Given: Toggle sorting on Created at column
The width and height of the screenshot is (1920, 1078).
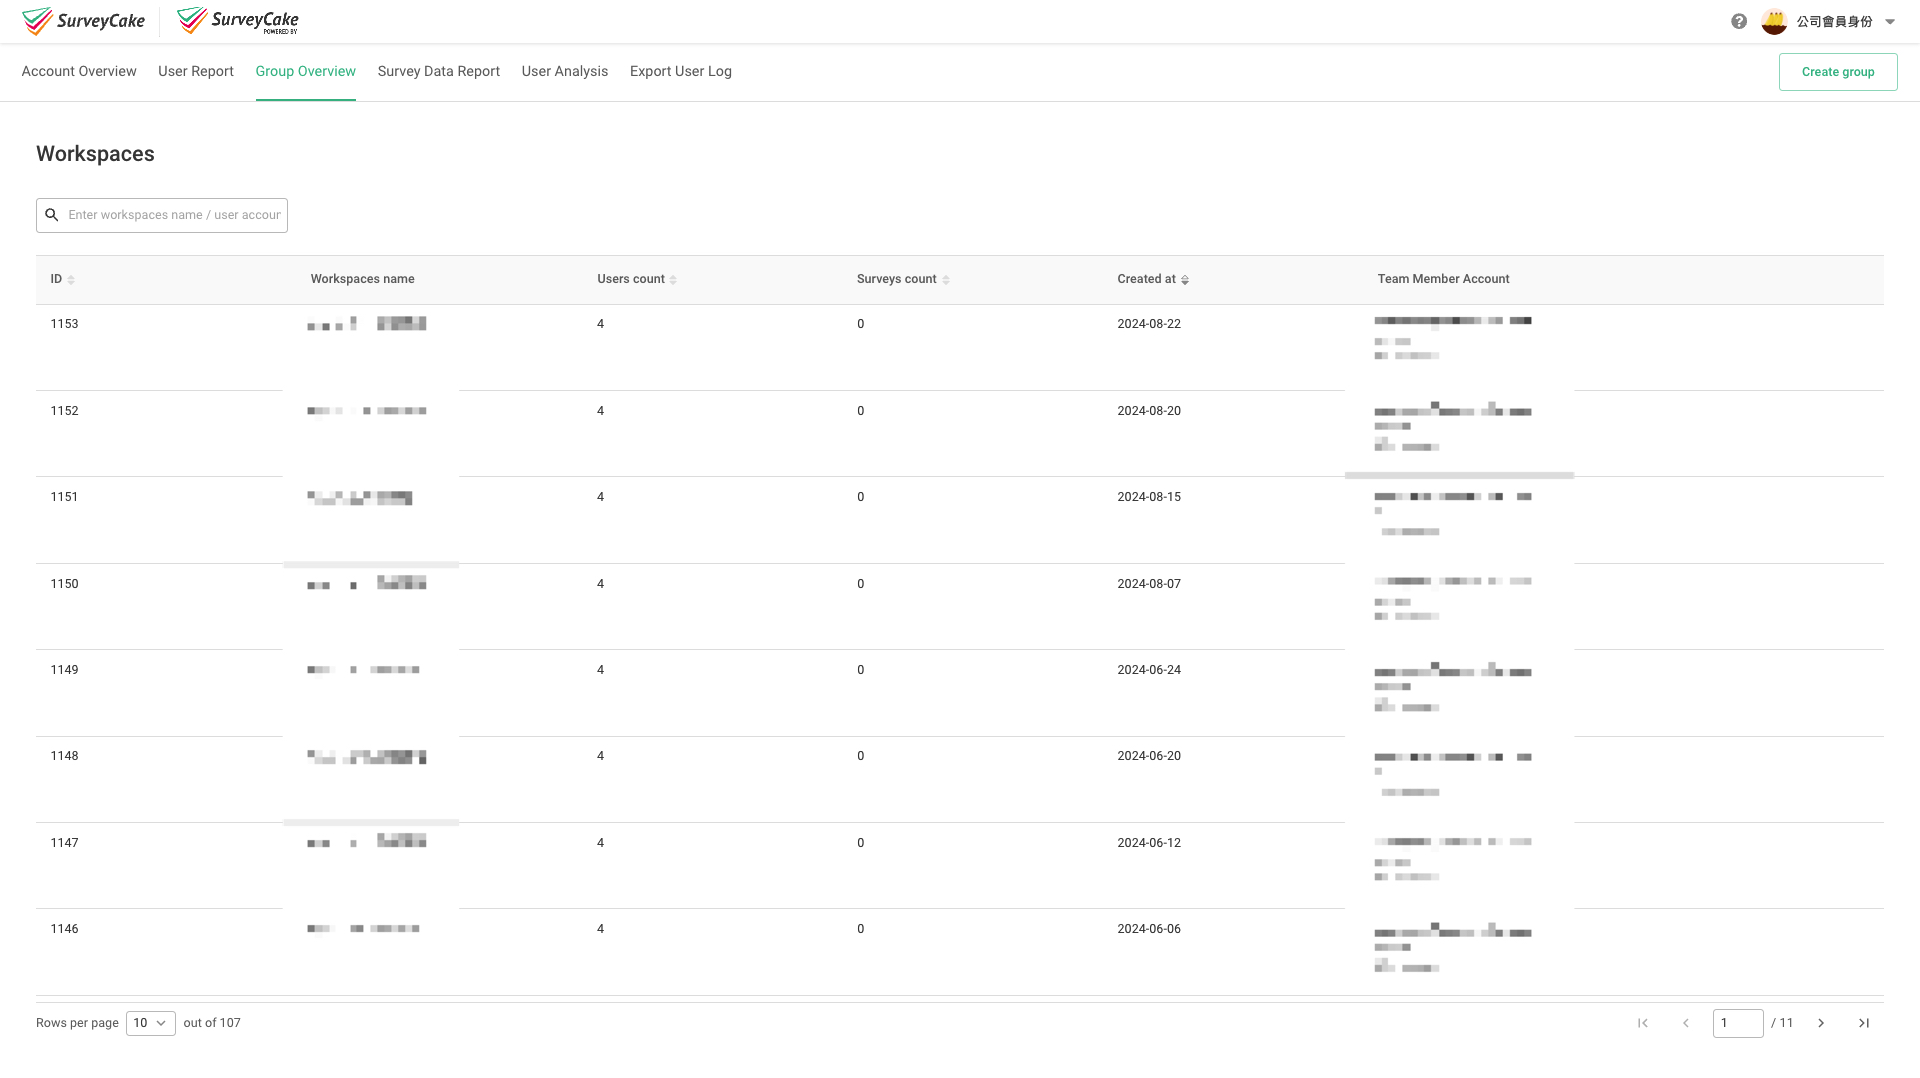Looking at the screenshot, I should [x=1185, y=279].
